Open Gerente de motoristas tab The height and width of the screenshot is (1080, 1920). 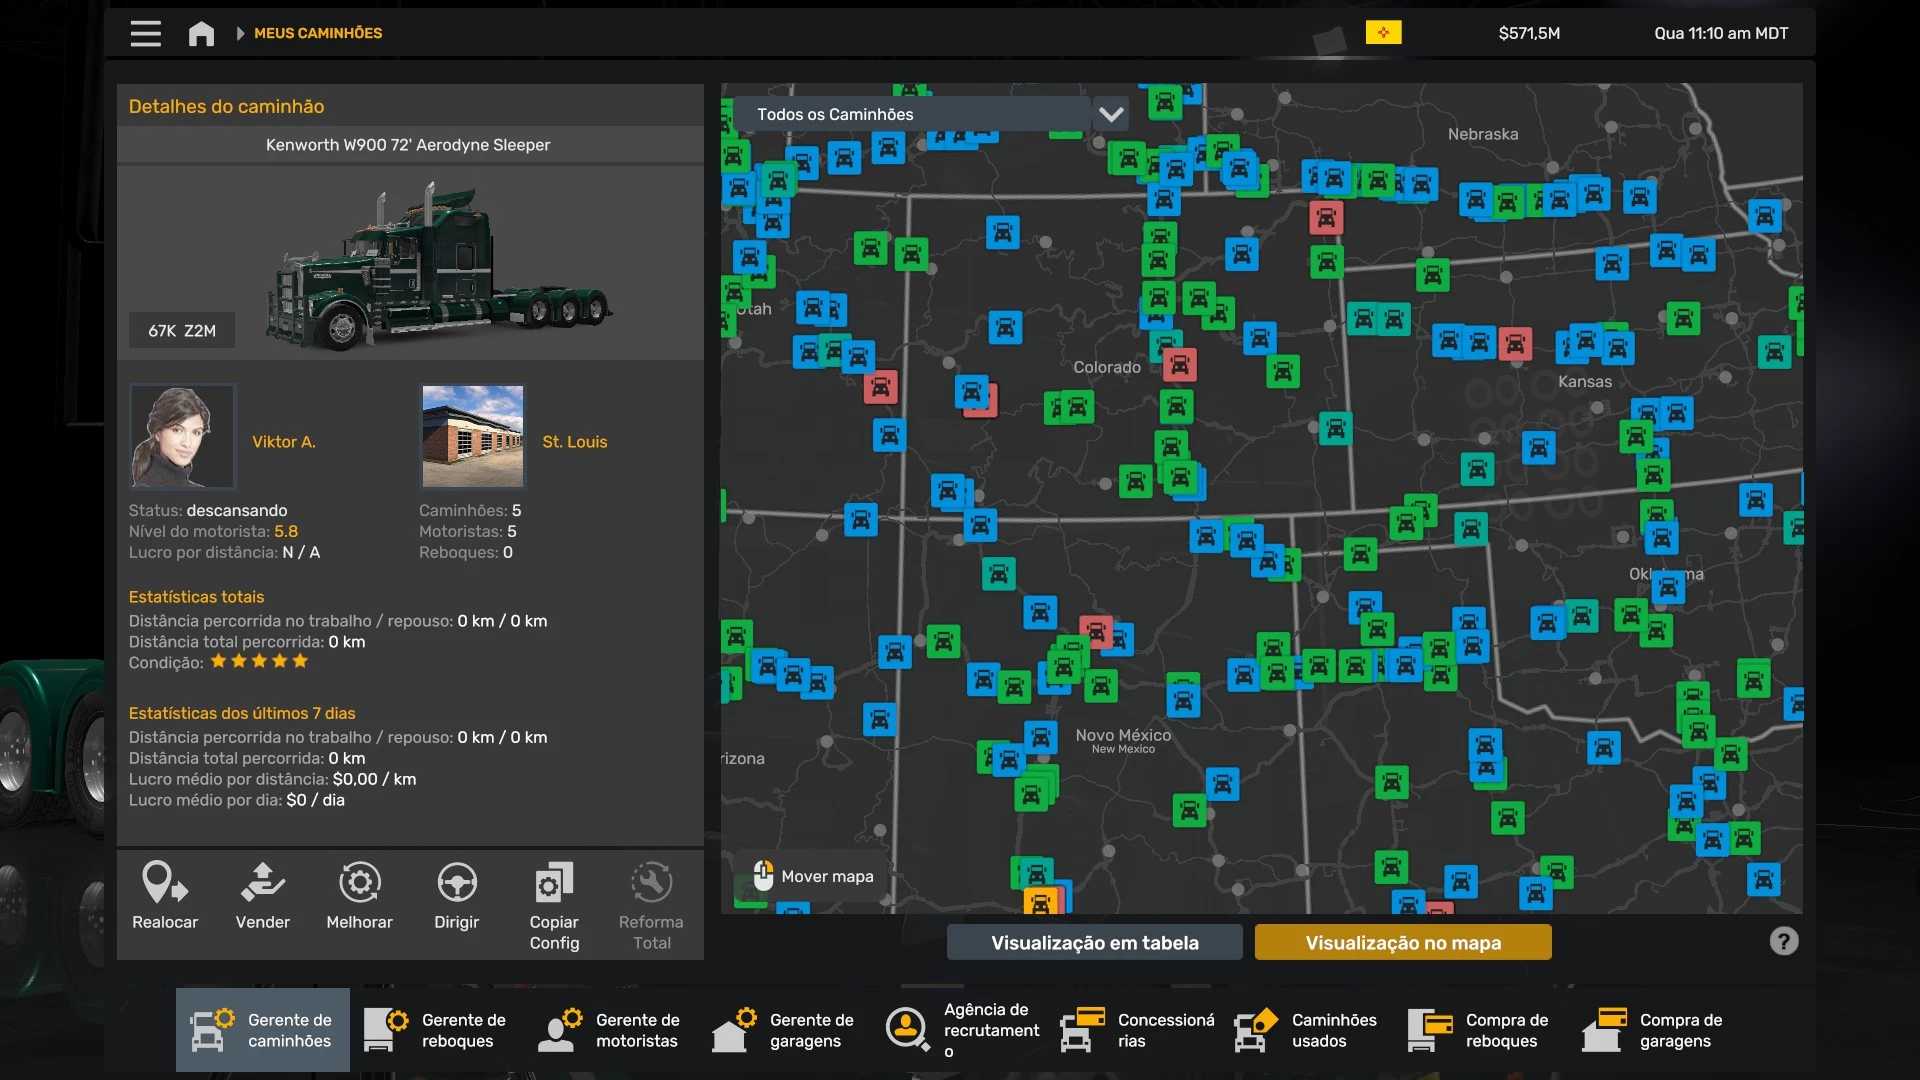tap(611, 1030)
